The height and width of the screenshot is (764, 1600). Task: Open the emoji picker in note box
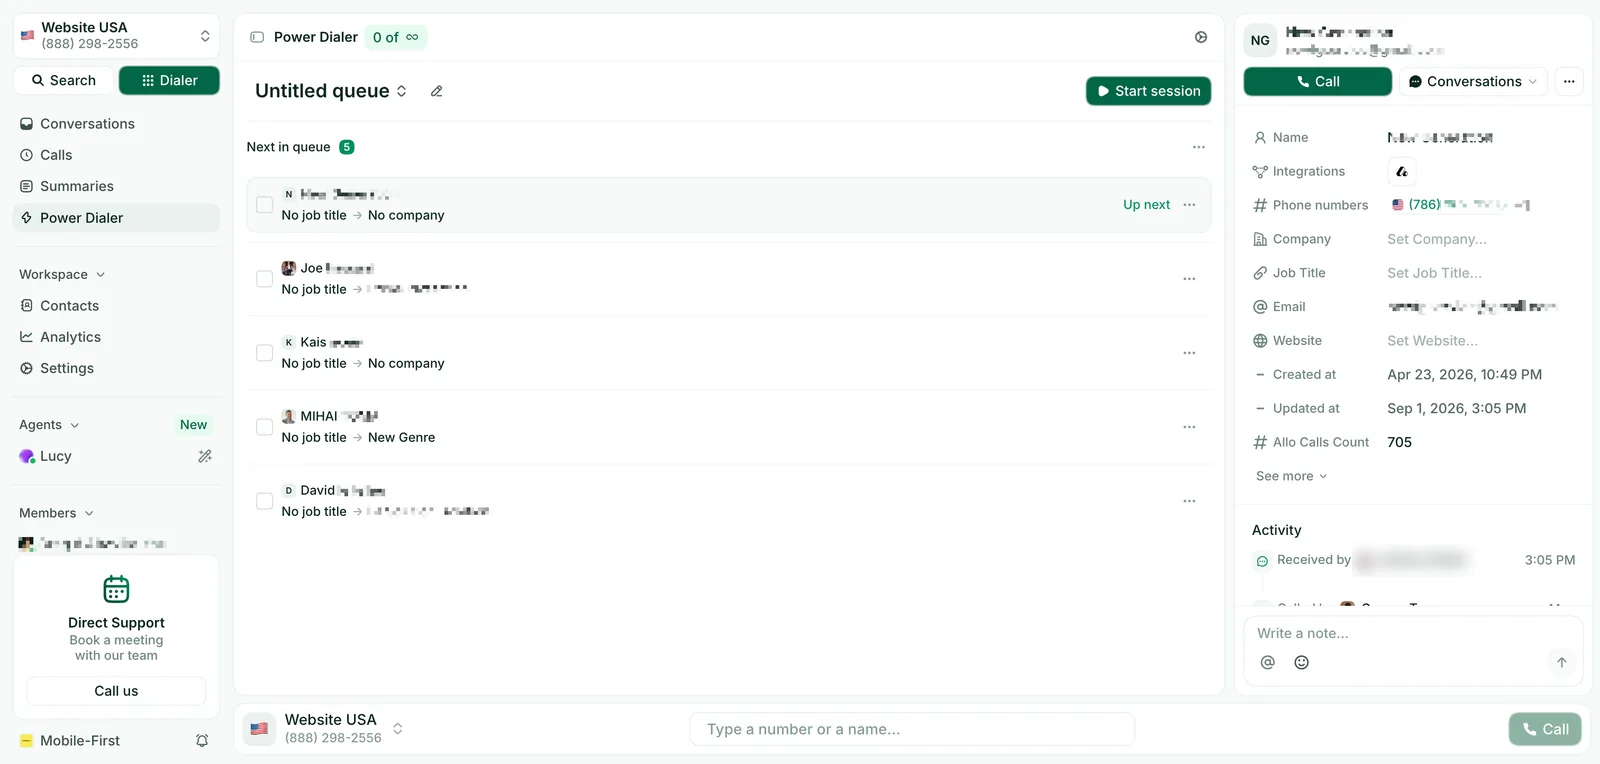(x=1301, y=662)
